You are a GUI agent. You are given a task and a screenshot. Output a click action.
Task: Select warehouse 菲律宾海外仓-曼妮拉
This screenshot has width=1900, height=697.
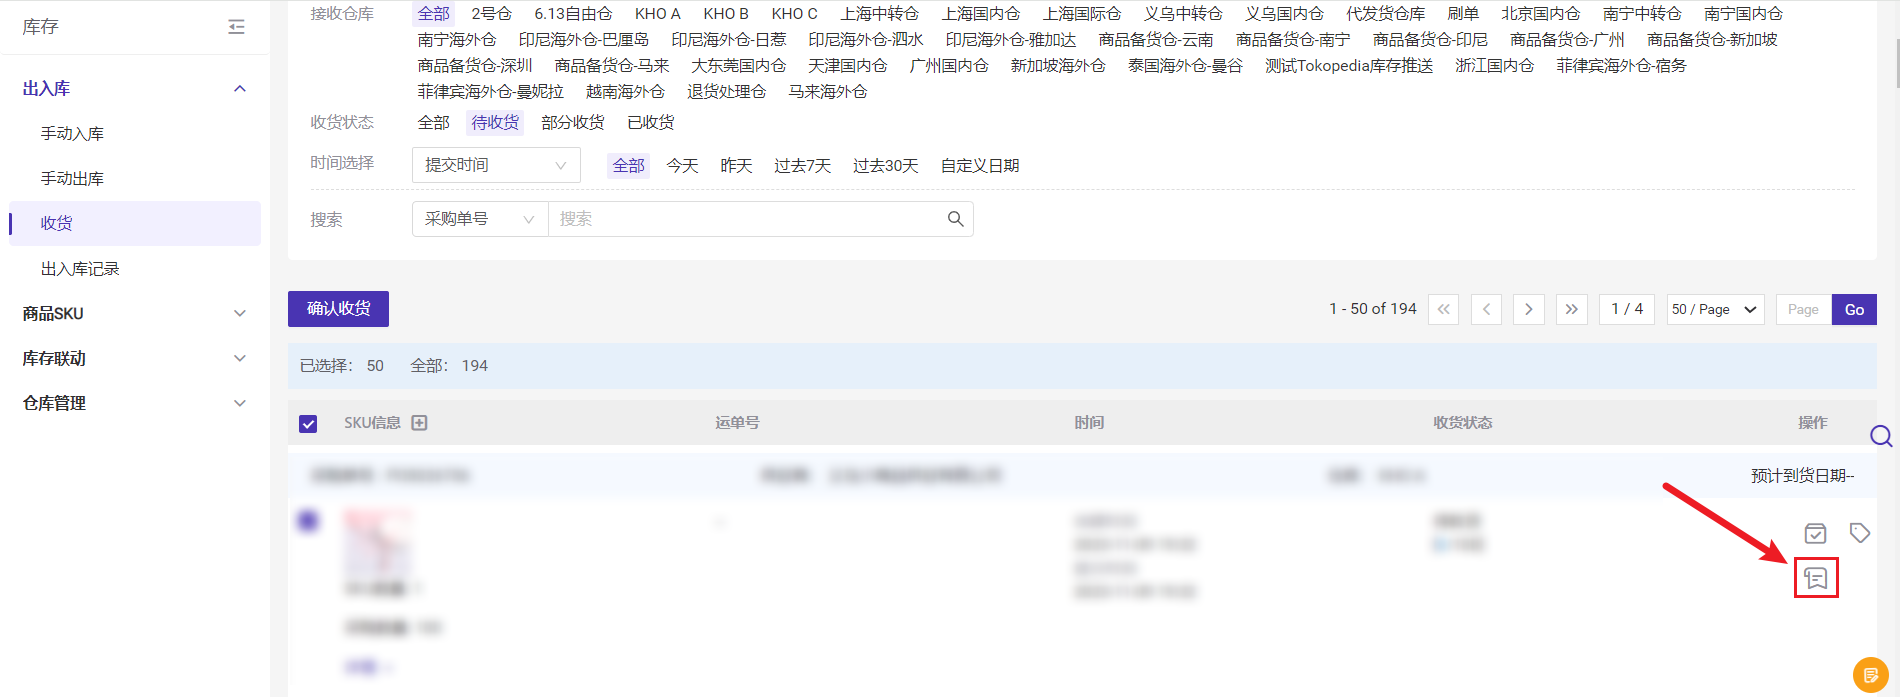tap(490, 91)
